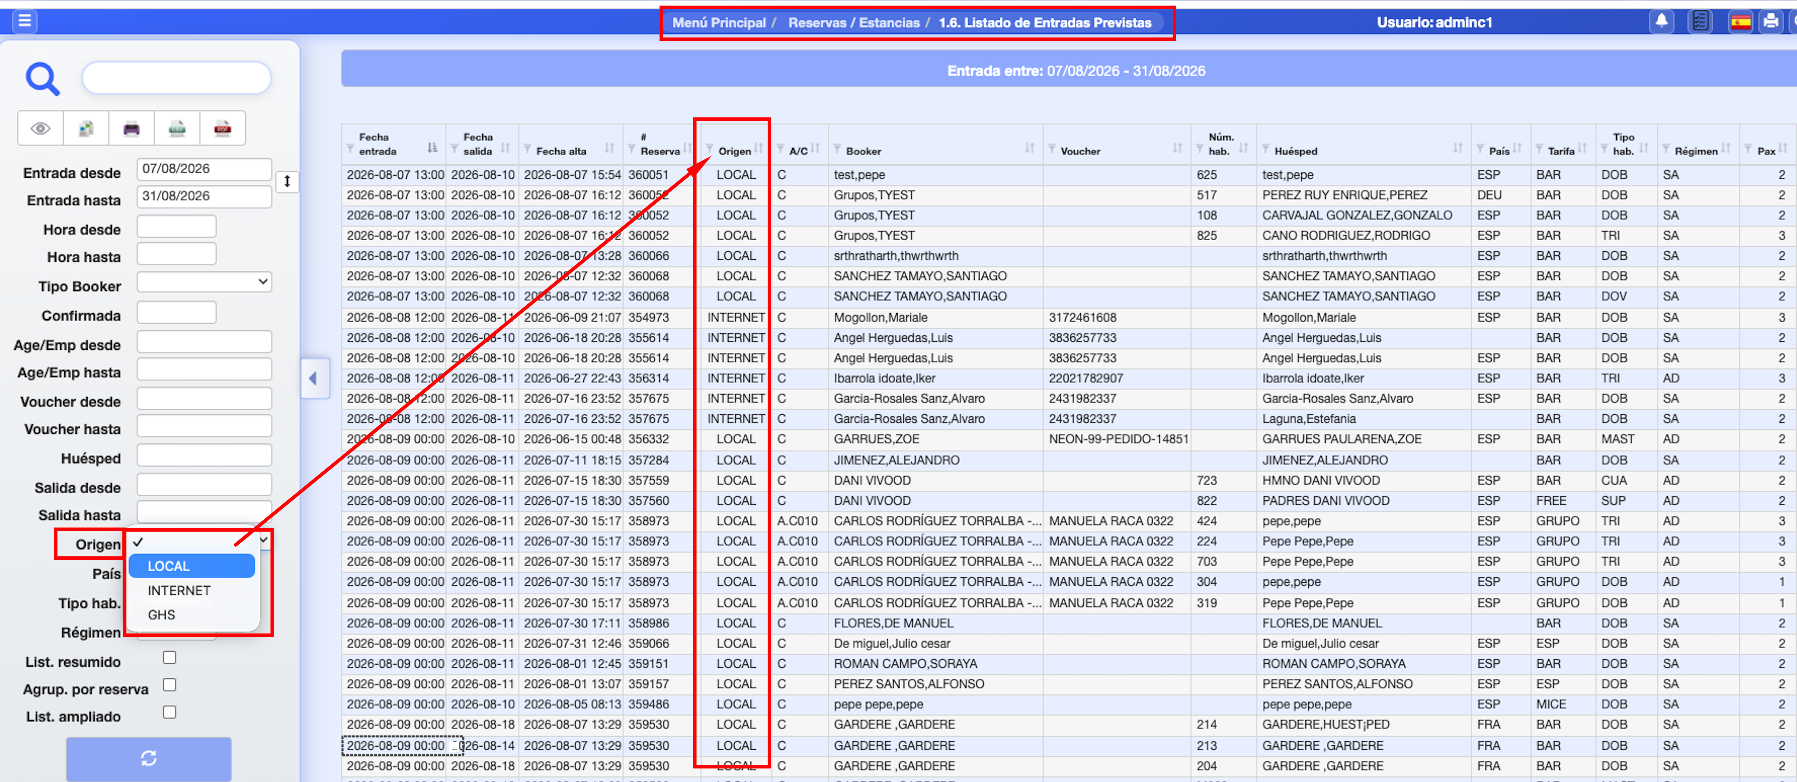Viewport: 1797px width, 782px height.
Task: Filter the Huésped column
Action: coord(1266,150)
